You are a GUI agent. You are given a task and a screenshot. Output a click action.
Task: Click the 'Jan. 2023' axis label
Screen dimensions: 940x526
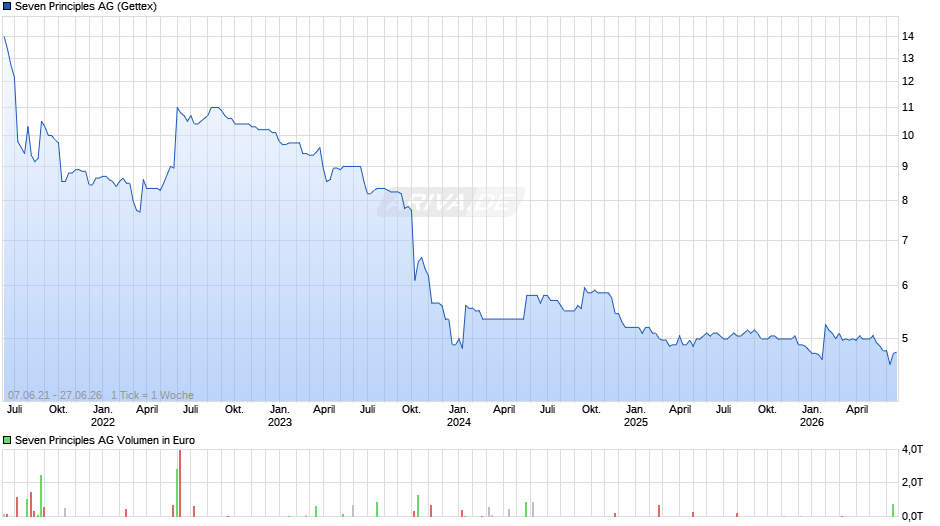(279, 416)
